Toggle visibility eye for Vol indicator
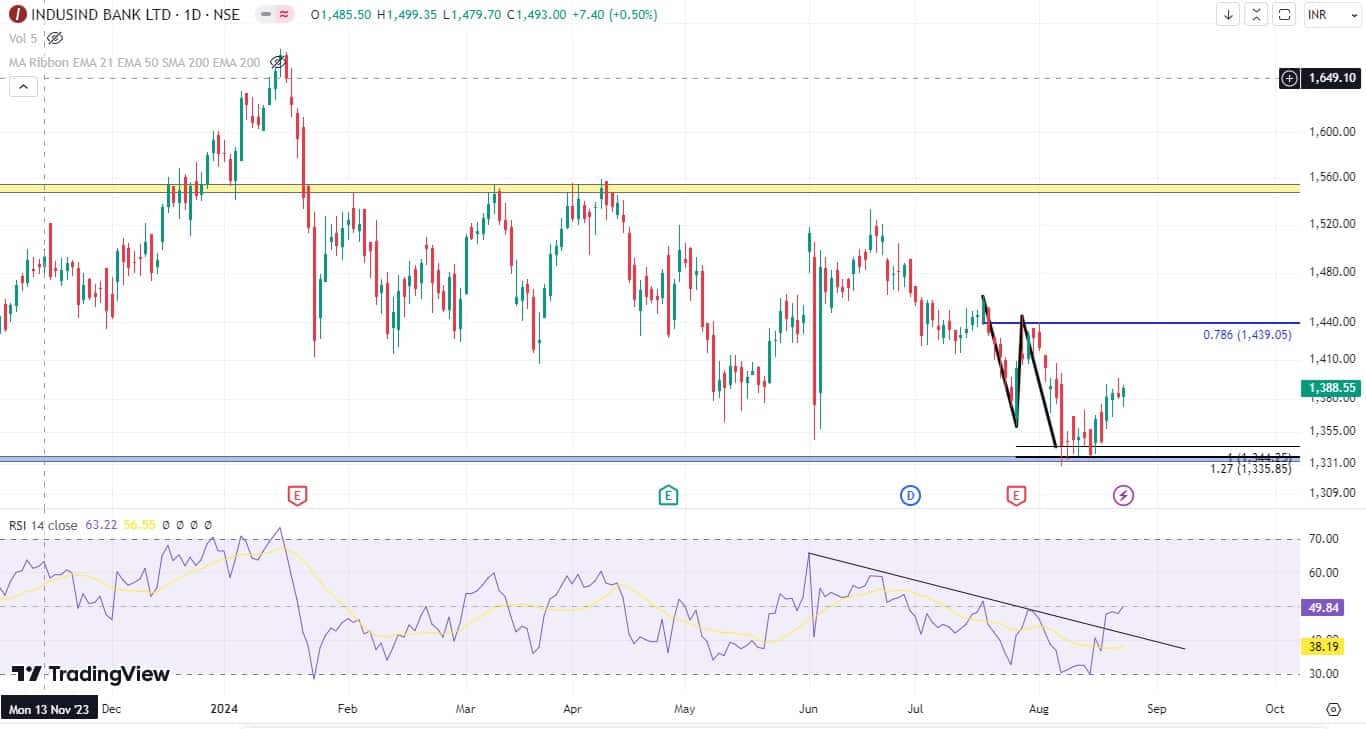Viewport: 1366px width, 729px height. point(55,38)
